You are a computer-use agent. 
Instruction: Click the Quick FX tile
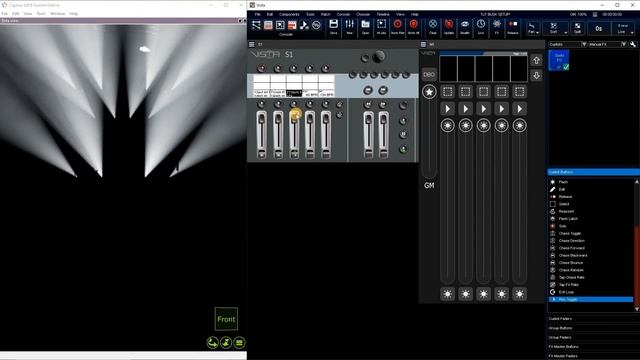[x=559, y=60]
